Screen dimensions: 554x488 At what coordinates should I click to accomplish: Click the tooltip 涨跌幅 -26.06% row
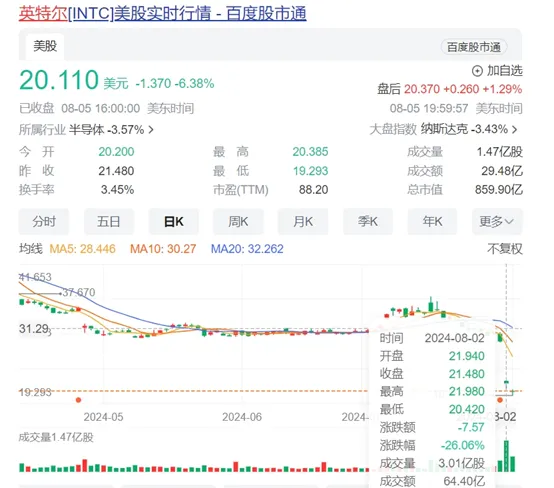pos(432,445)
